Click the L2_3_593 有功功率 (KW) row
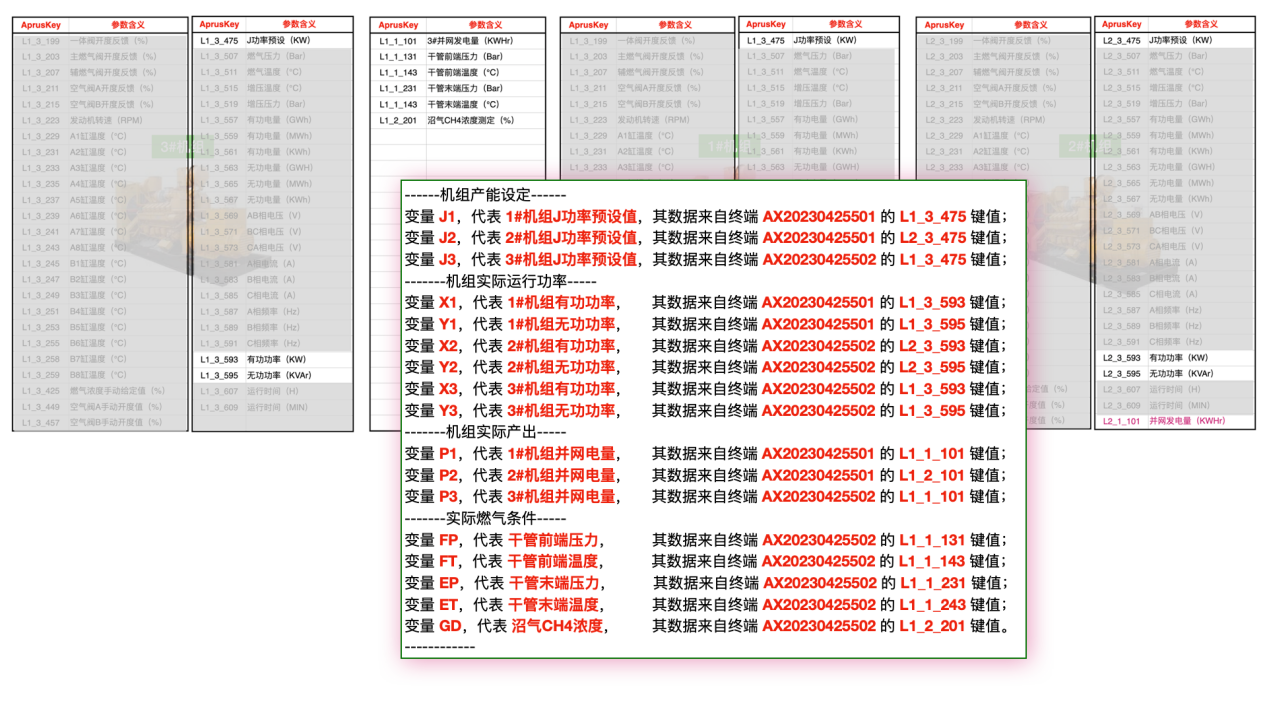Viewport: 1267px width, 713px height. 1174,358
